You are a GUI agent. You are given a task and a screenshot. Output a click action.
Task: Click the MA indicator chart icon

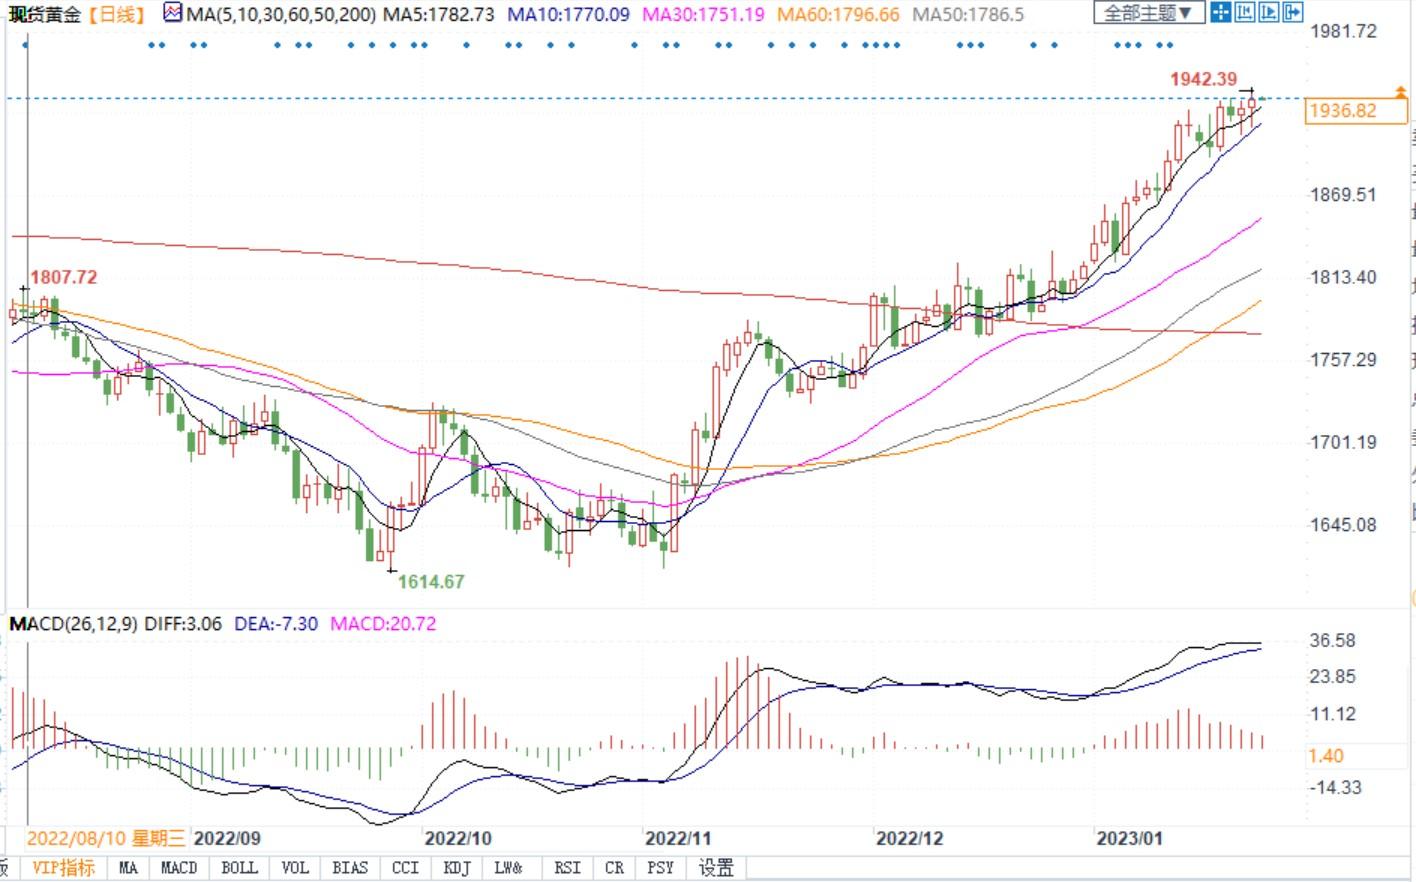174,14
